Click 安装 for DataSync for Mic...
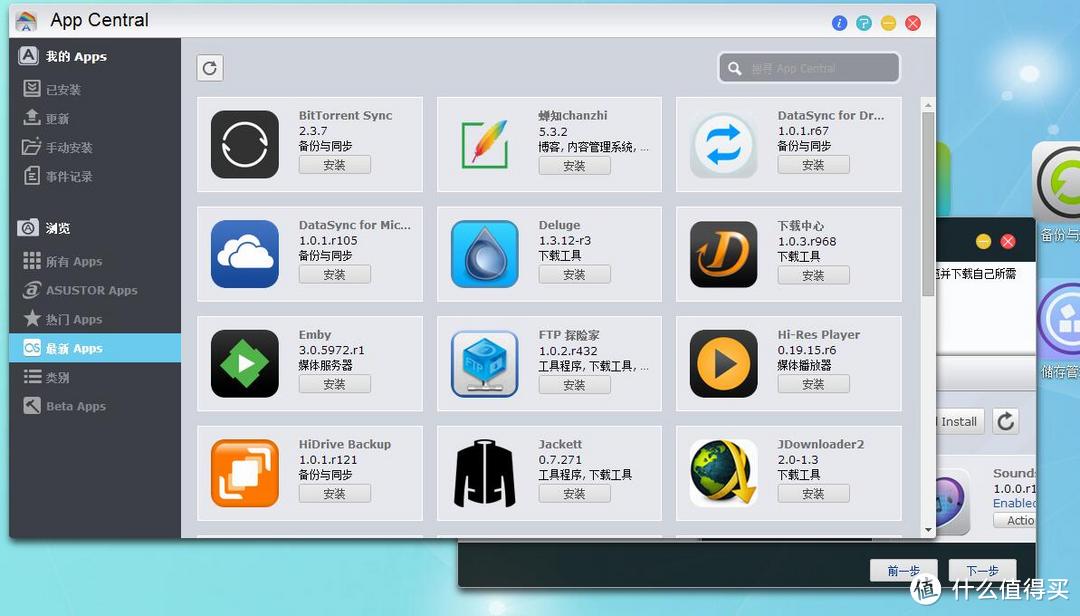The width and height of the screenshot is (1080, 616). pyautogui.click(x=335, y=274)
